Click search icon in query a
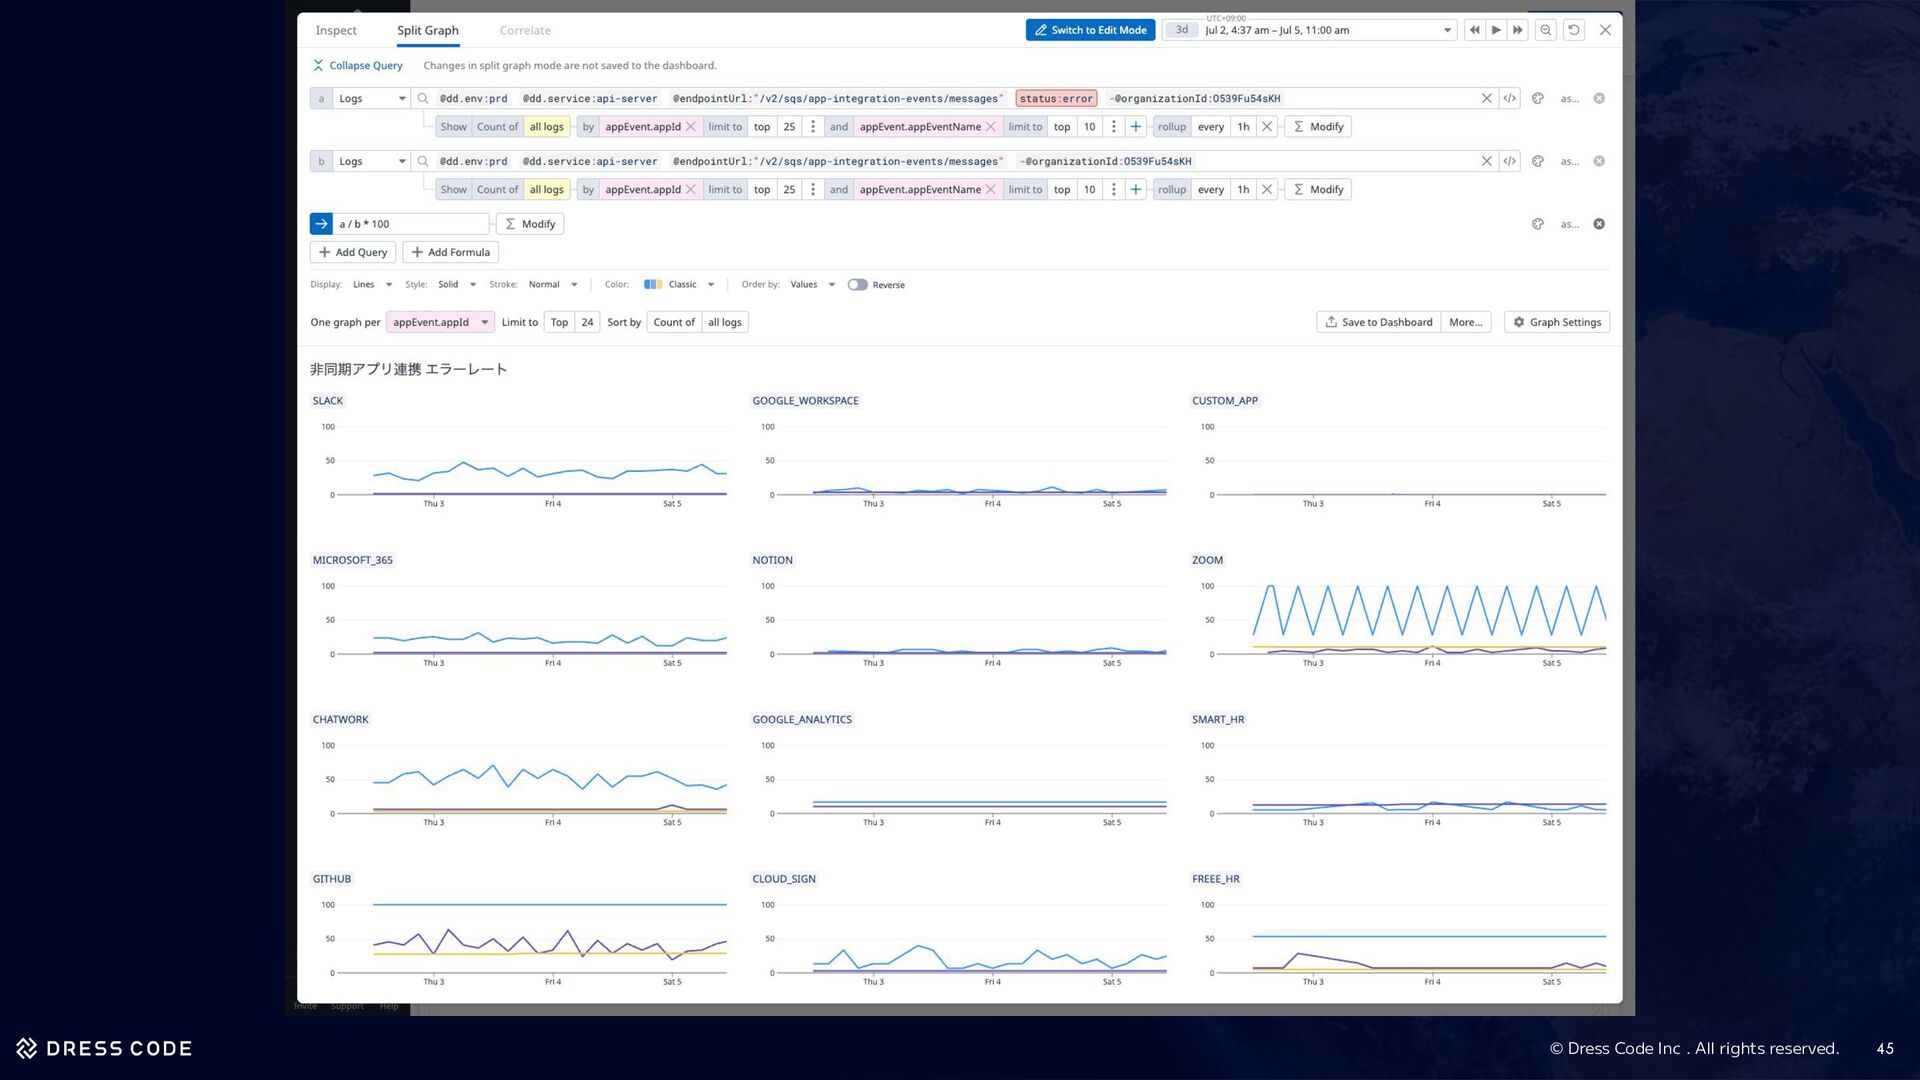1920x1080 pixels. (x=423, y=98)
